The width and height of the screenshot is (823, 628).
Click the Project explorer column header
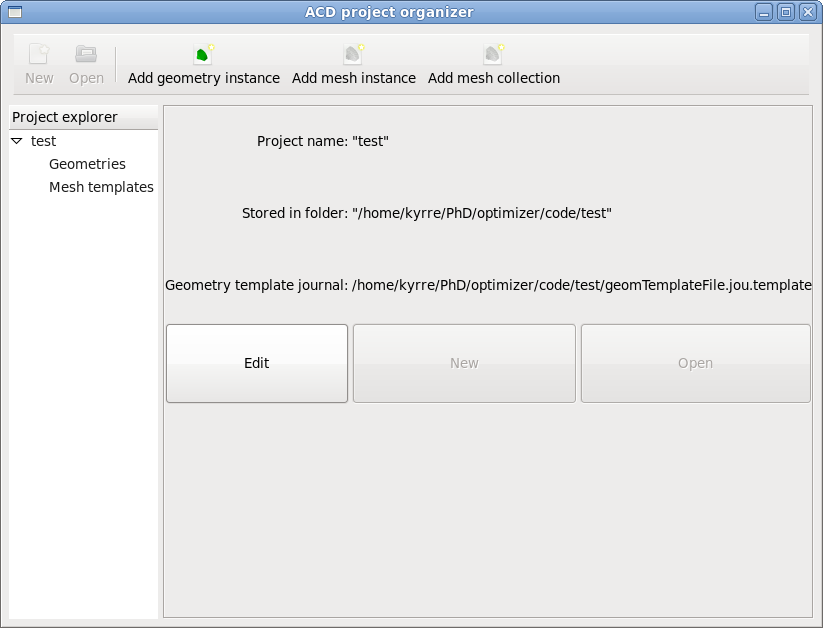tap(83, 117)
